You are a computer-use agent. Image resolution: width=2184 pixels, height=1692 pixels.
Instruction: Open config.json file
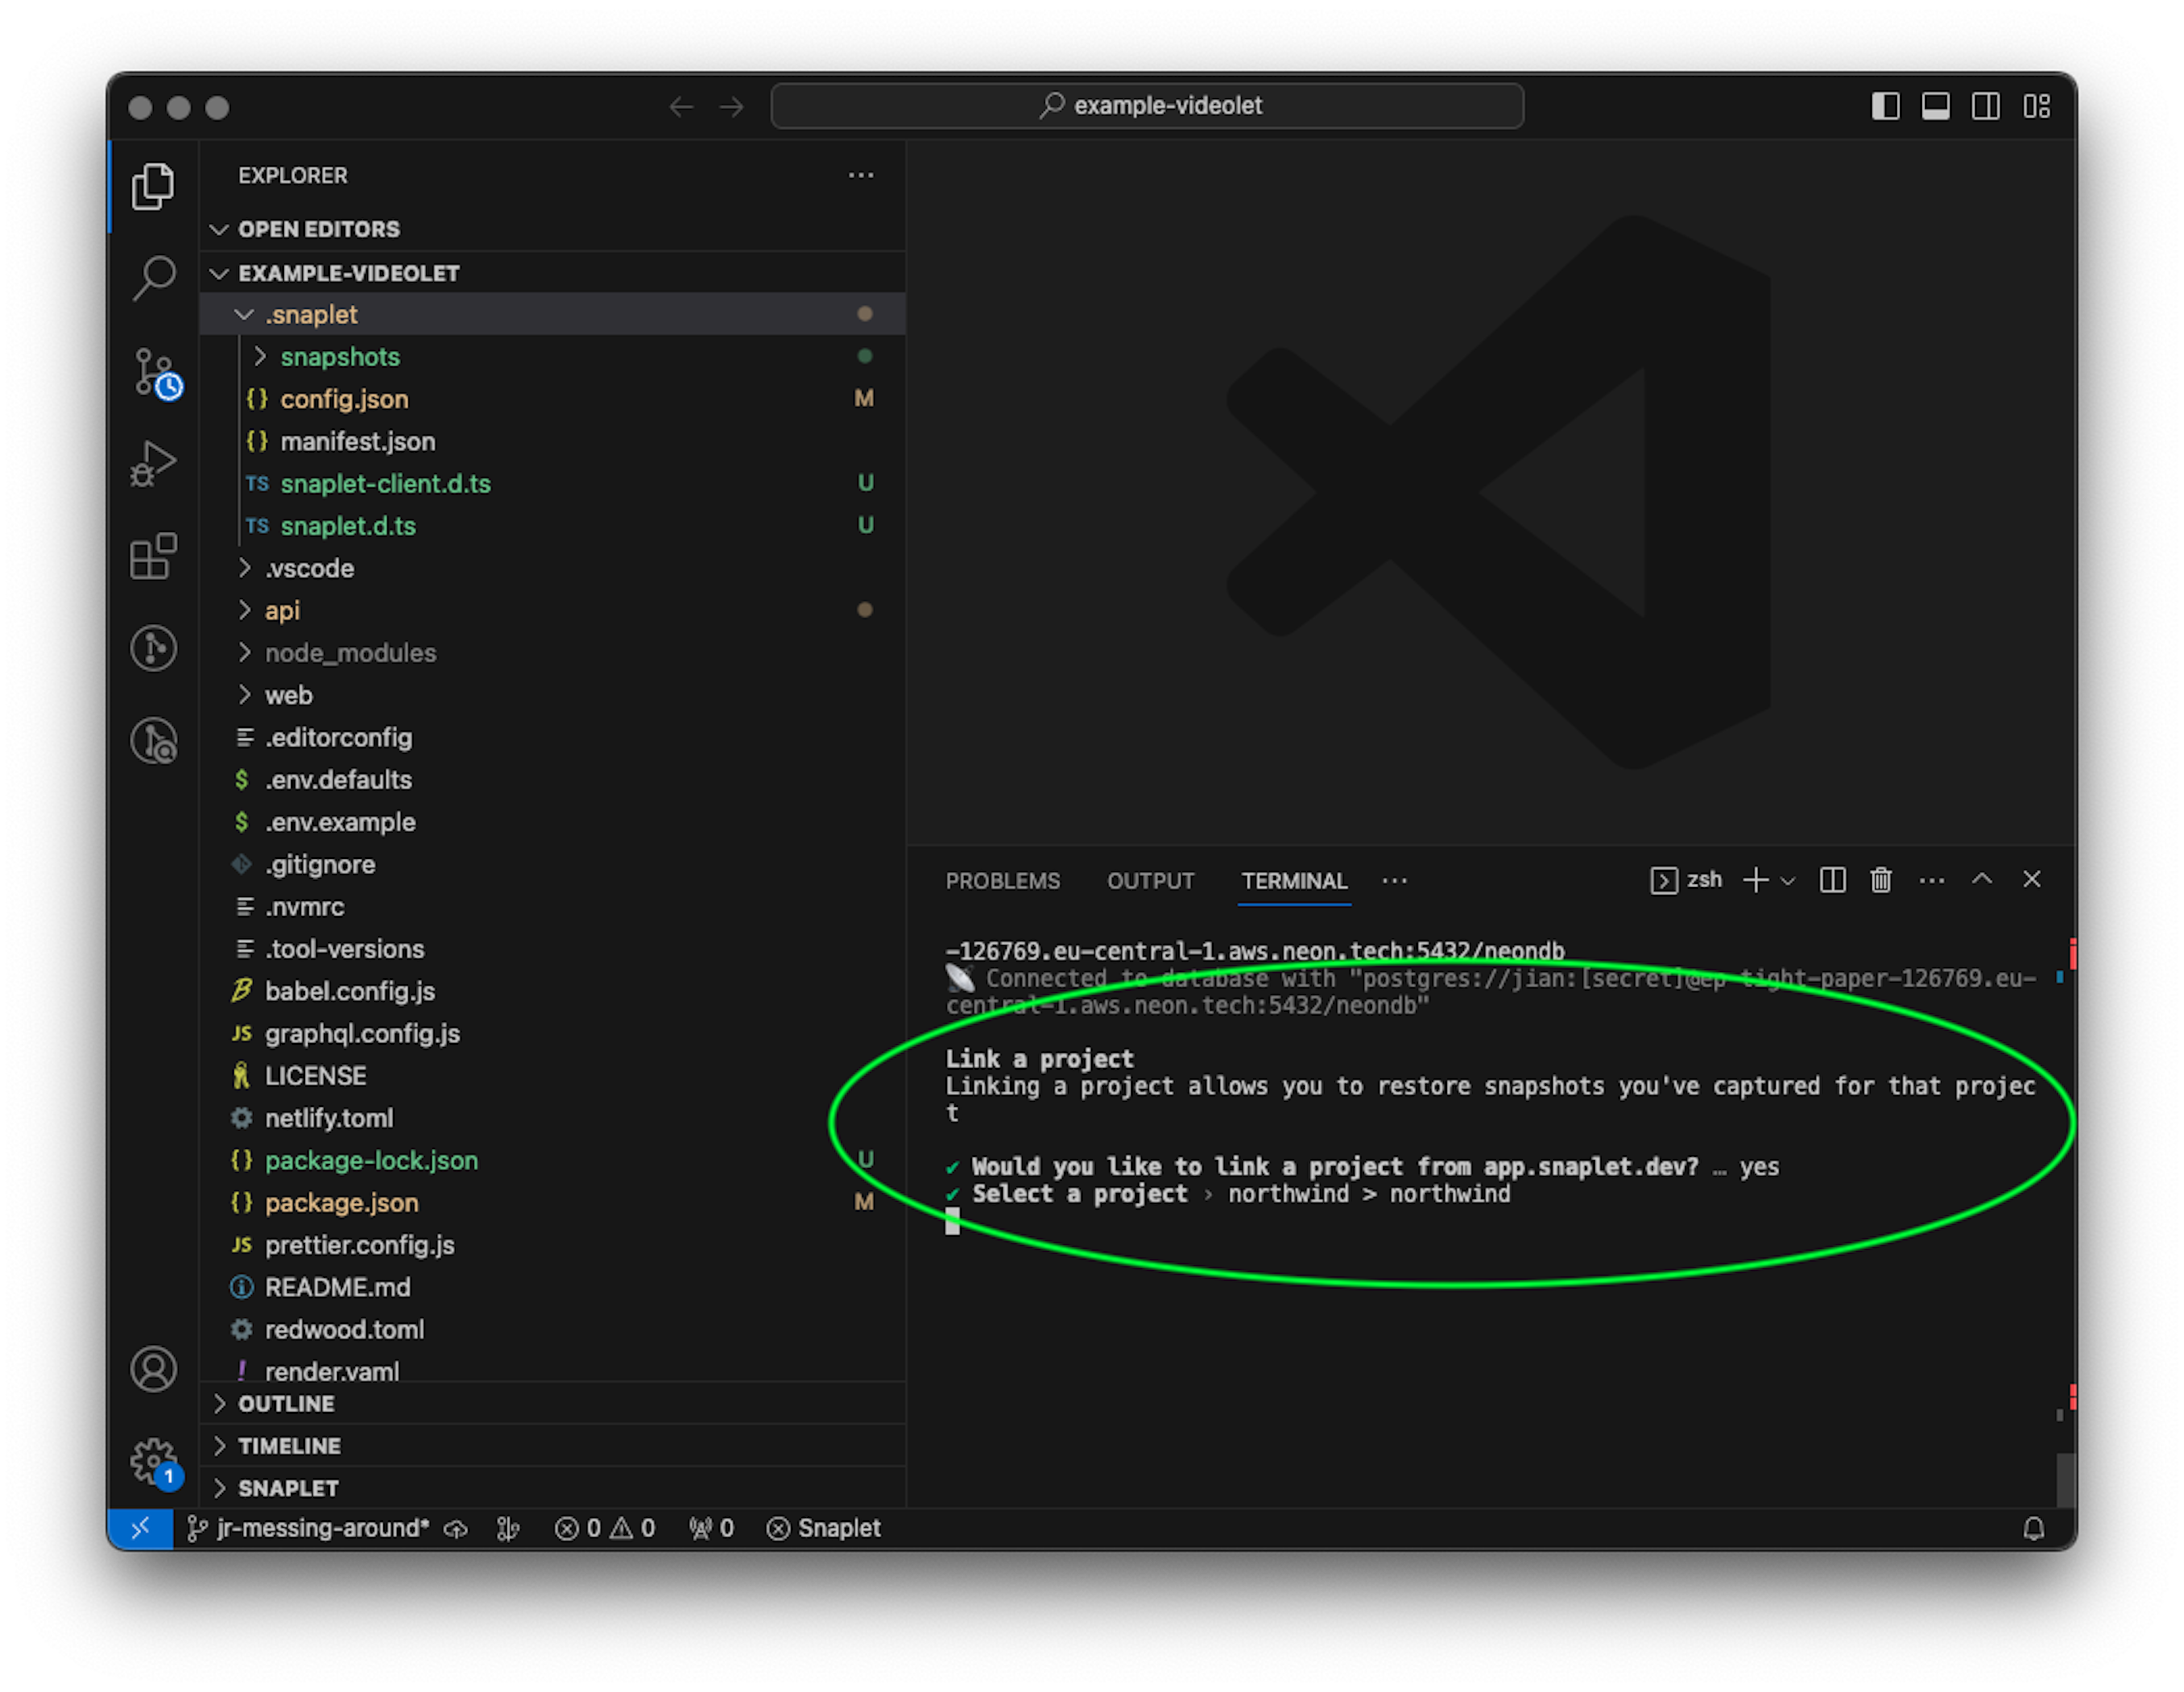coord(552,399)
